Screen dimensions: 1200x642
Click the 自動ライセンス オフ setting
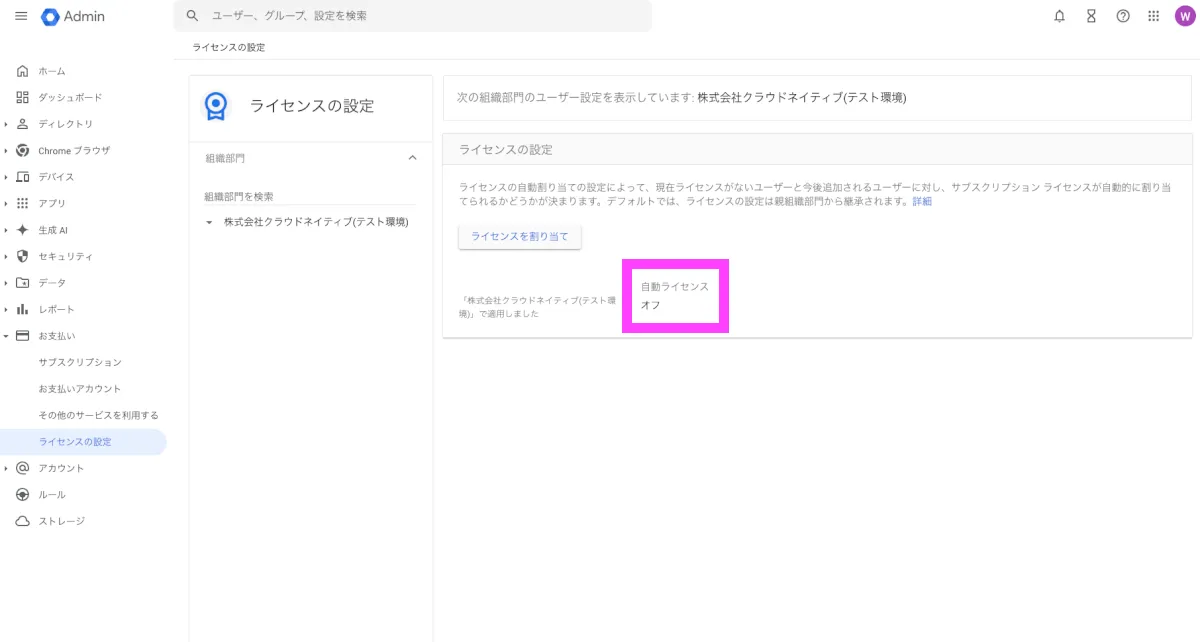(x=674, y=295)
